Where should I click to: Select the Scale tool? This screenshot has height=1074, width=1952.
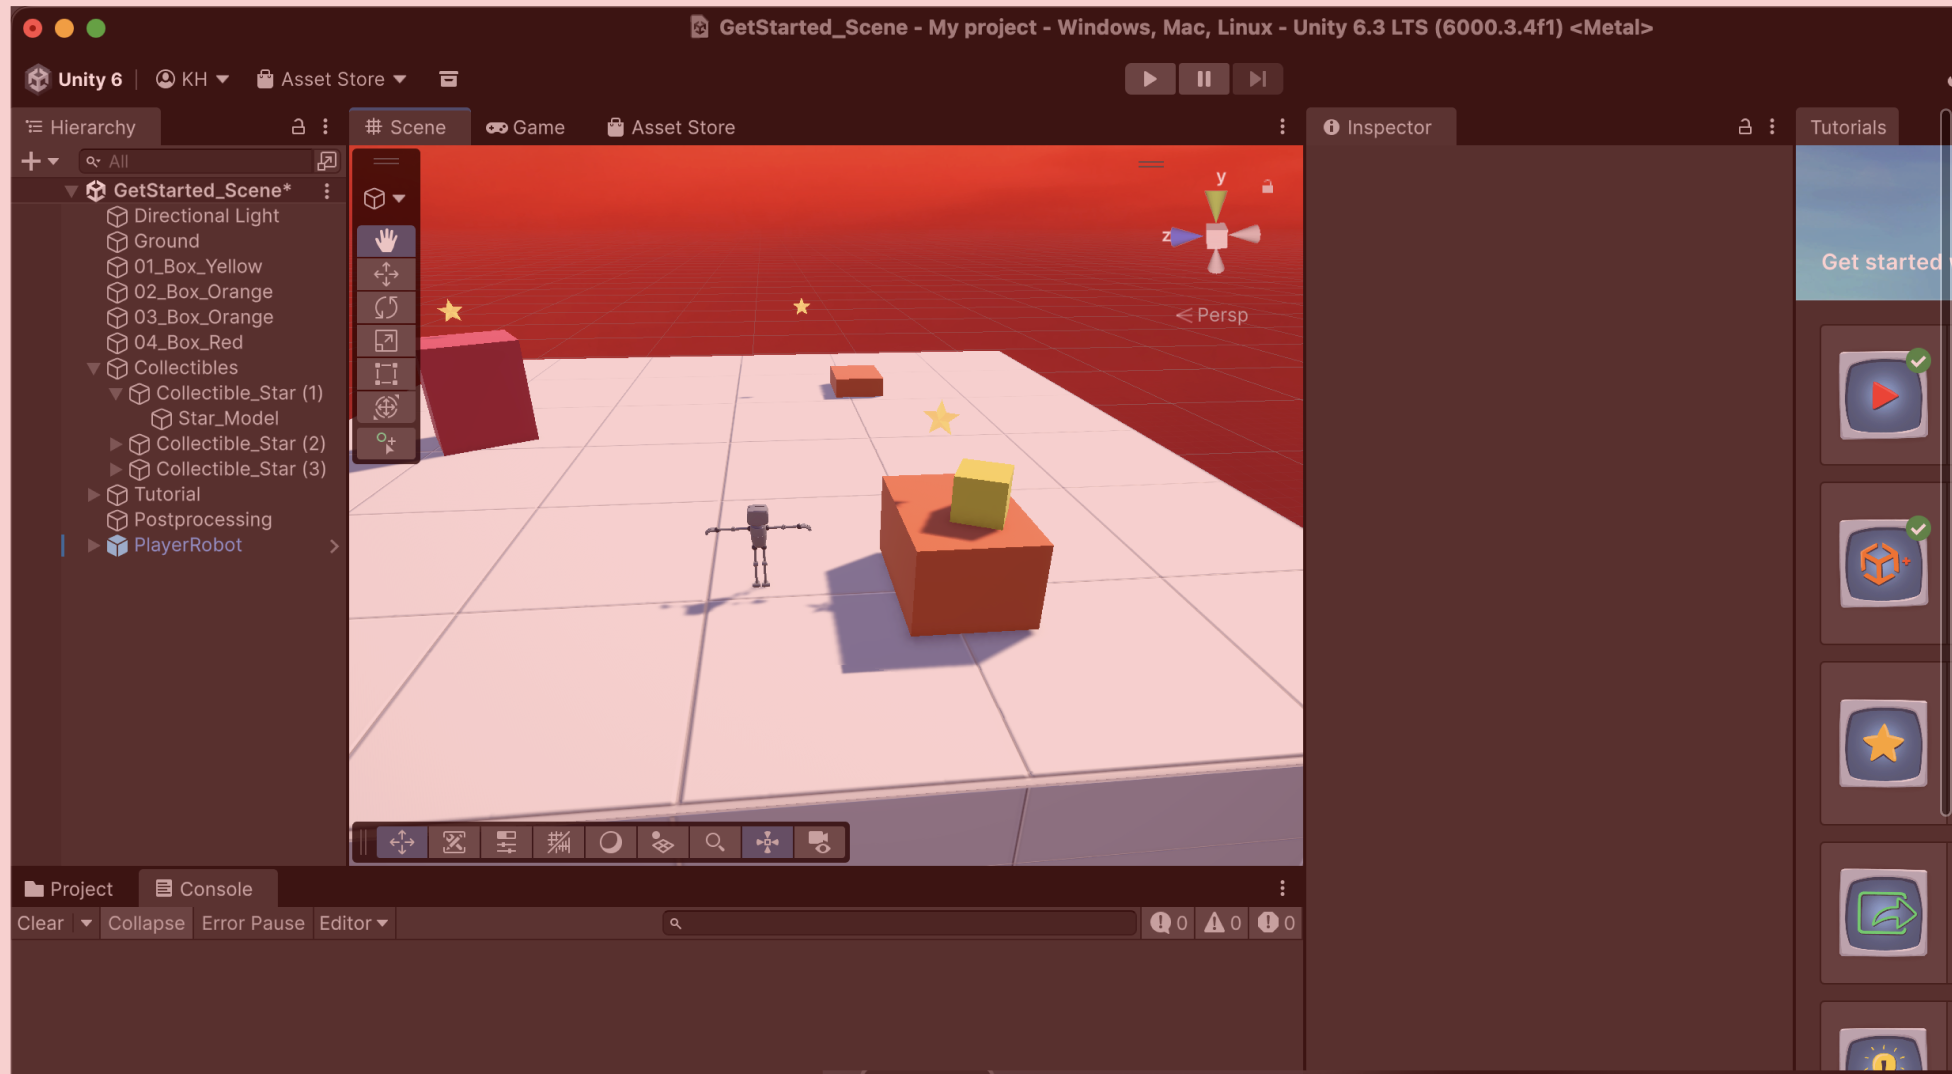[x=385, y=340]
